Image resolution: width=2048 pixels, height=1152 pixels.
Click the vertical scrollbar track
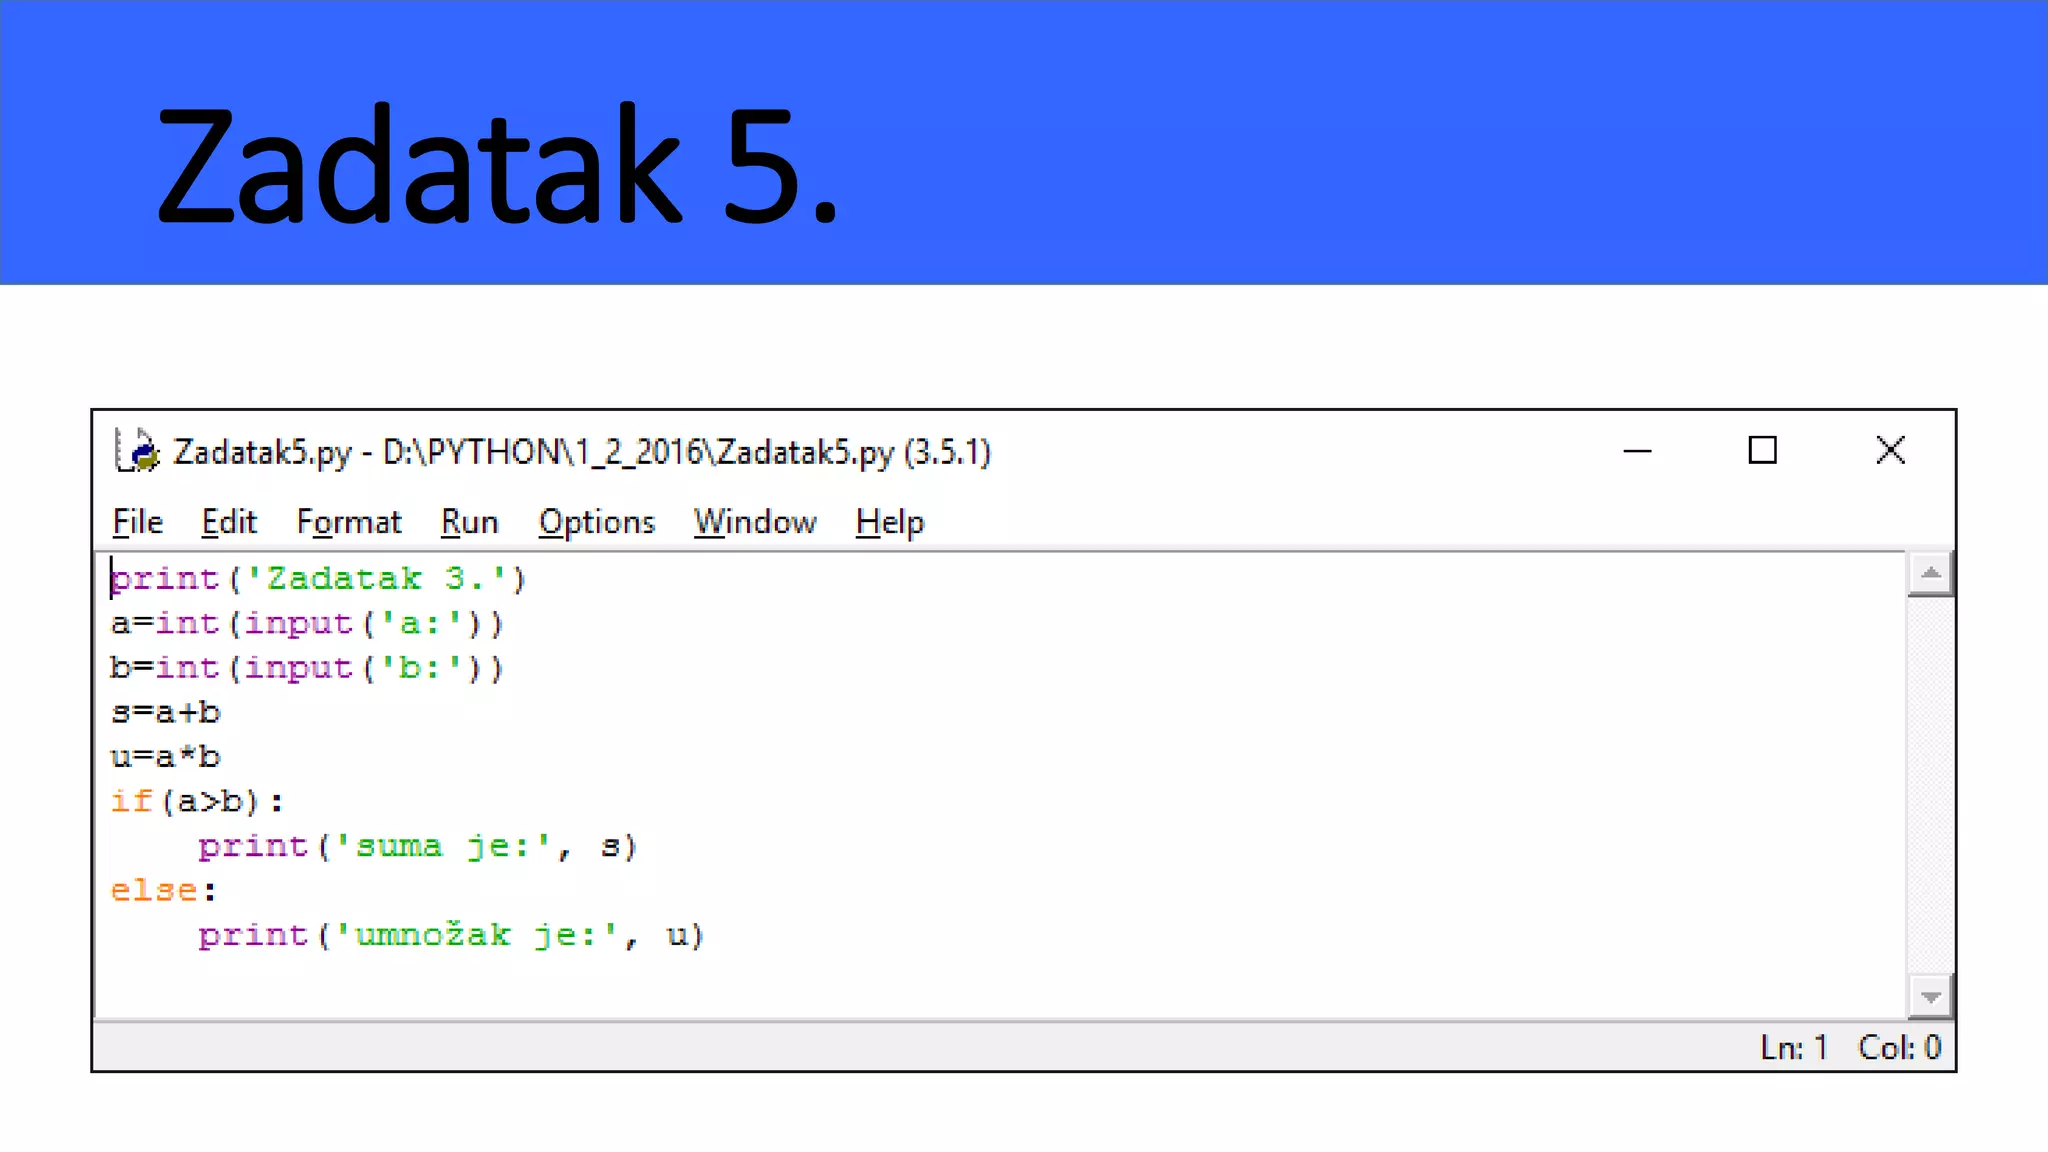point(1930,785)
